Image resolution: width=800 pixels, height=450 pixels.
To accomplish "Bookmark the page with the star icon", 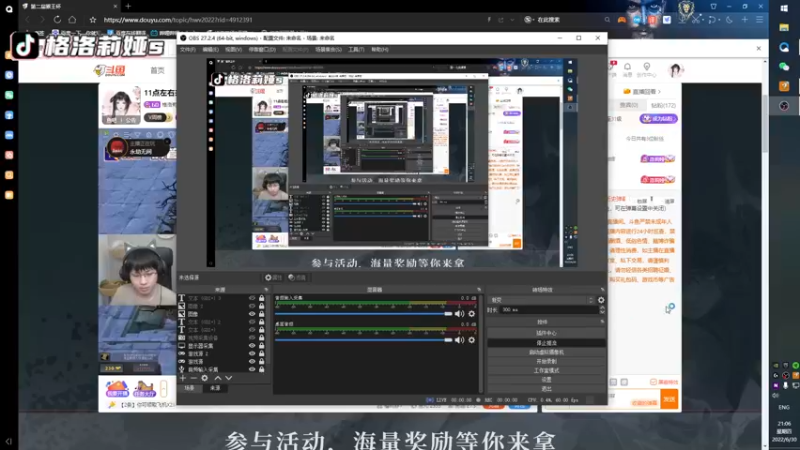I will [x=92, y=20].
